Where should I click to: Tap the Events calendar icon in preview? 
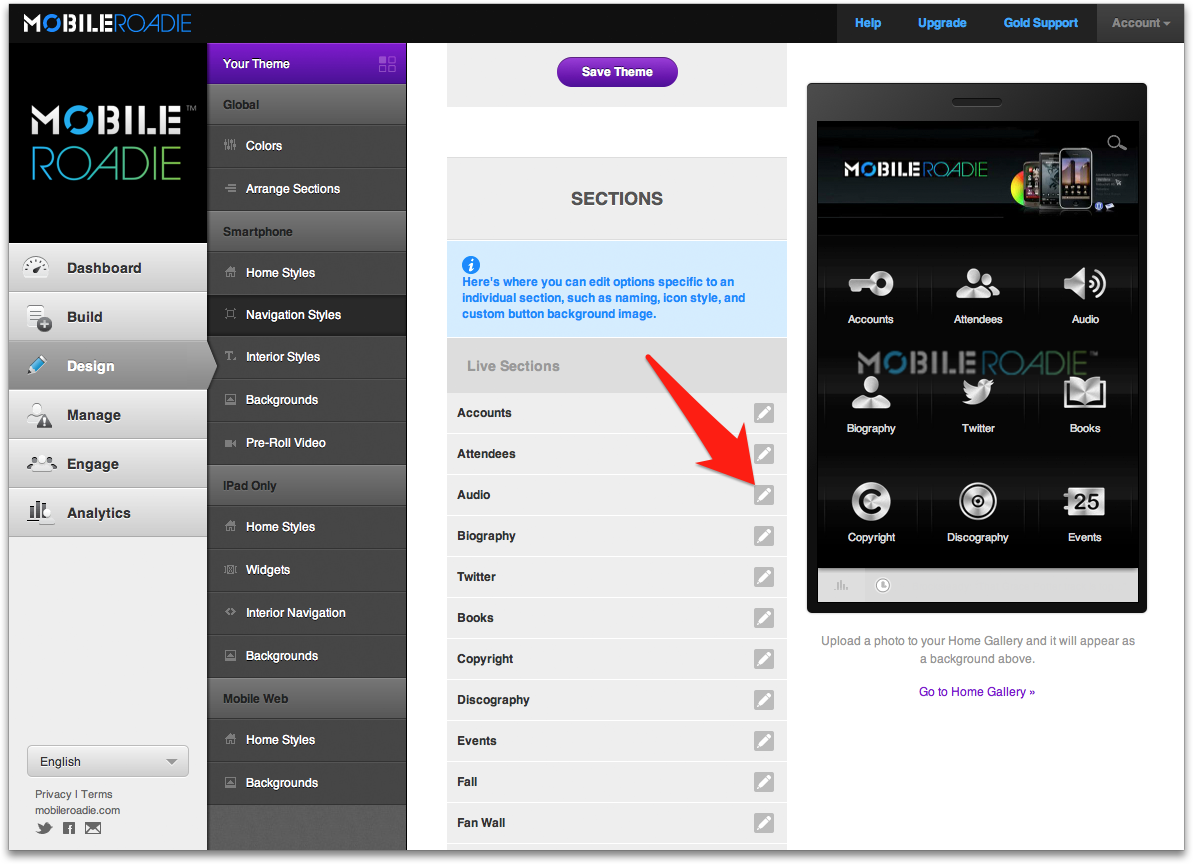(1084, 502)
